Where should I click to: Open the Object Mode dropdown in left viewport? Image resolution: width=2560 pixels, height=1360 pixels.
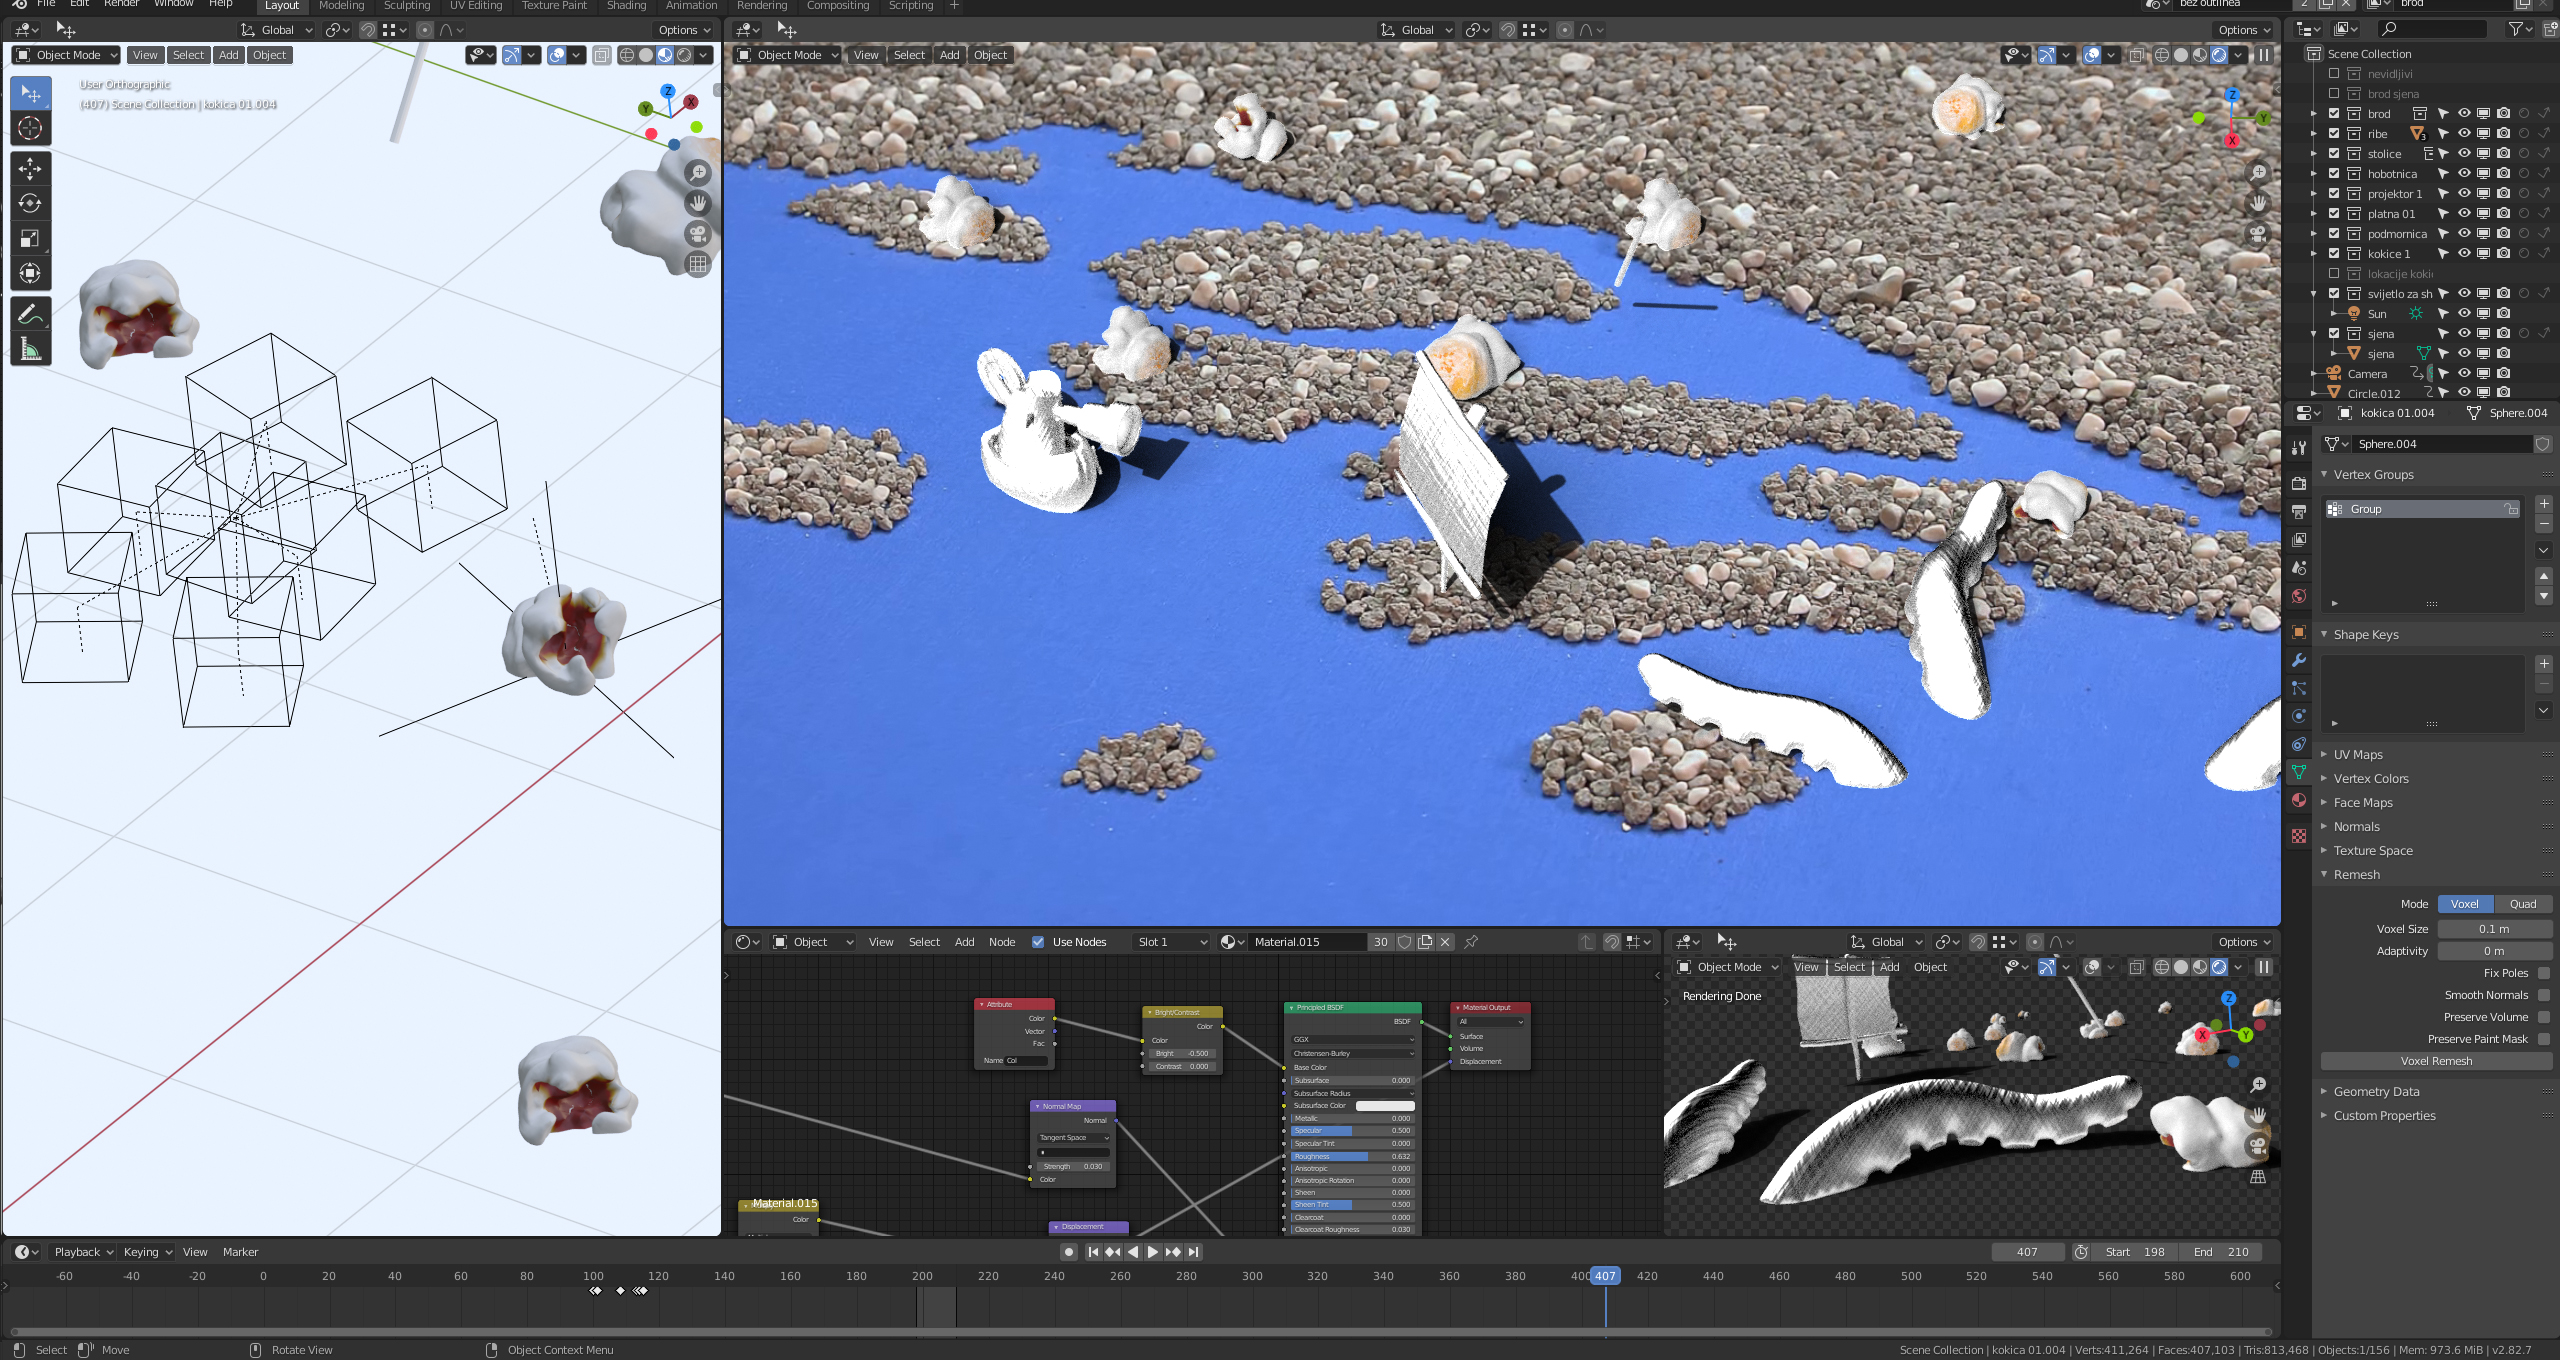(67, 55)
